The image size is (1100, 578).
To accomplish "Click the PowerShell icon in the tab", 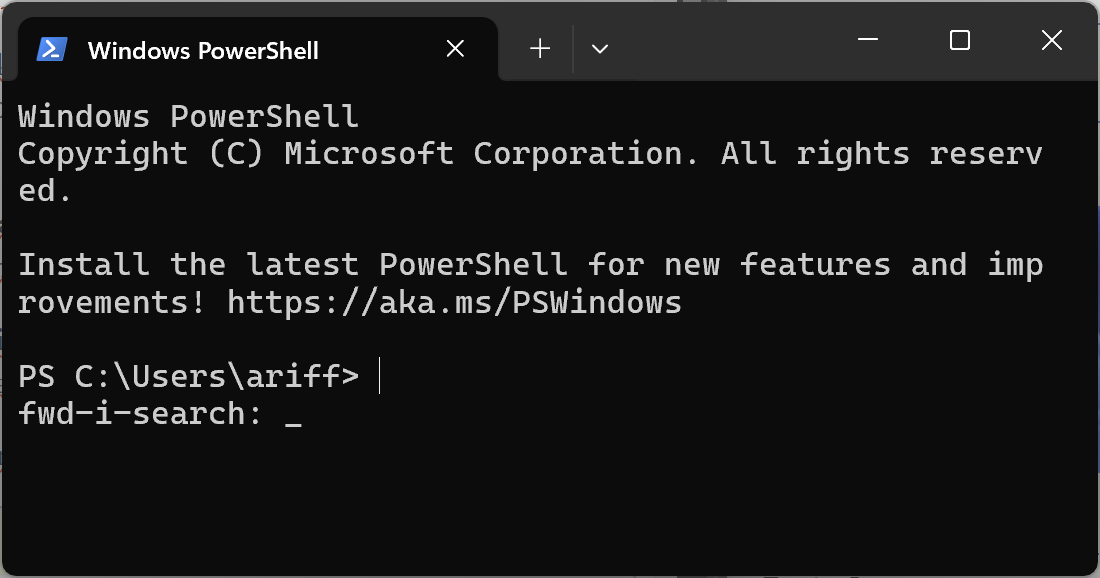I will 52,50.
